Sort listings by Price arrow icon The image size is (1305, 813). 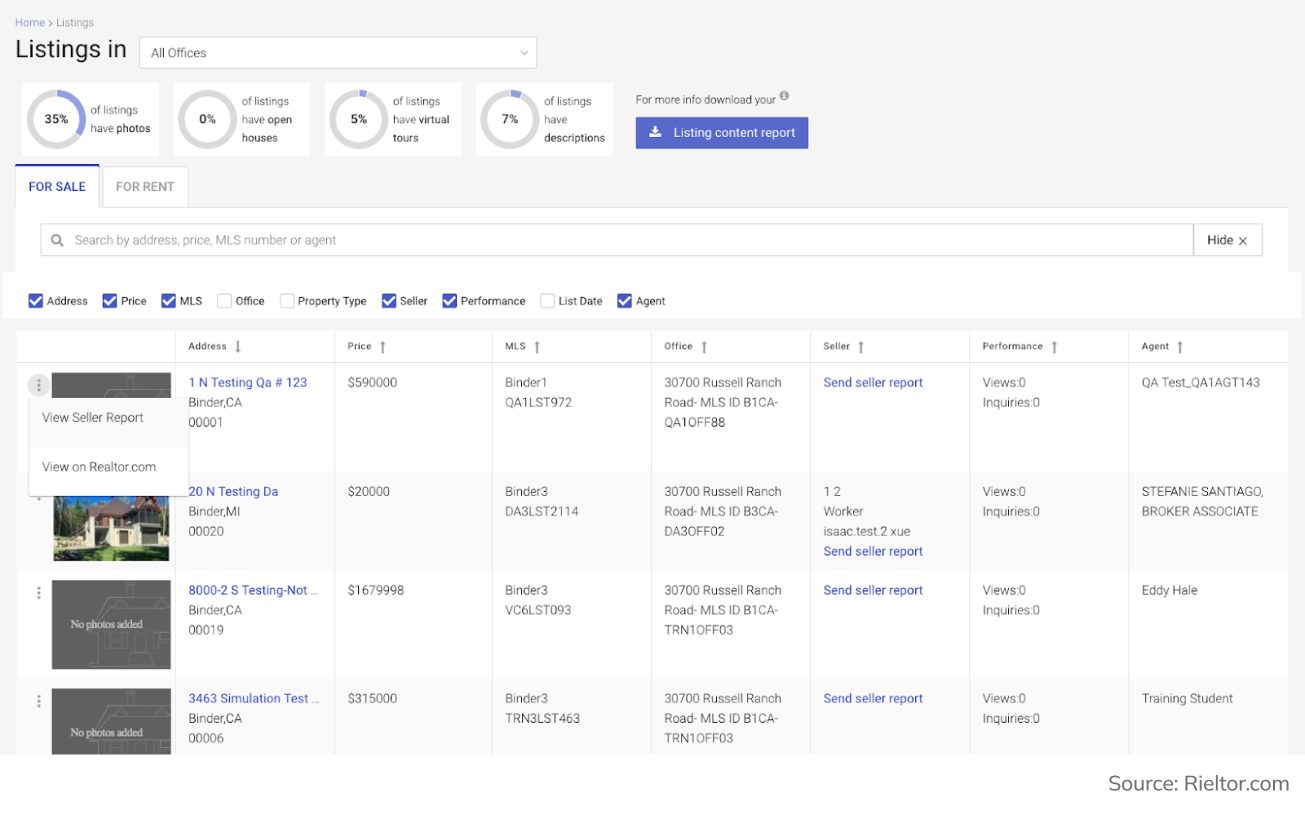[383, 347]
